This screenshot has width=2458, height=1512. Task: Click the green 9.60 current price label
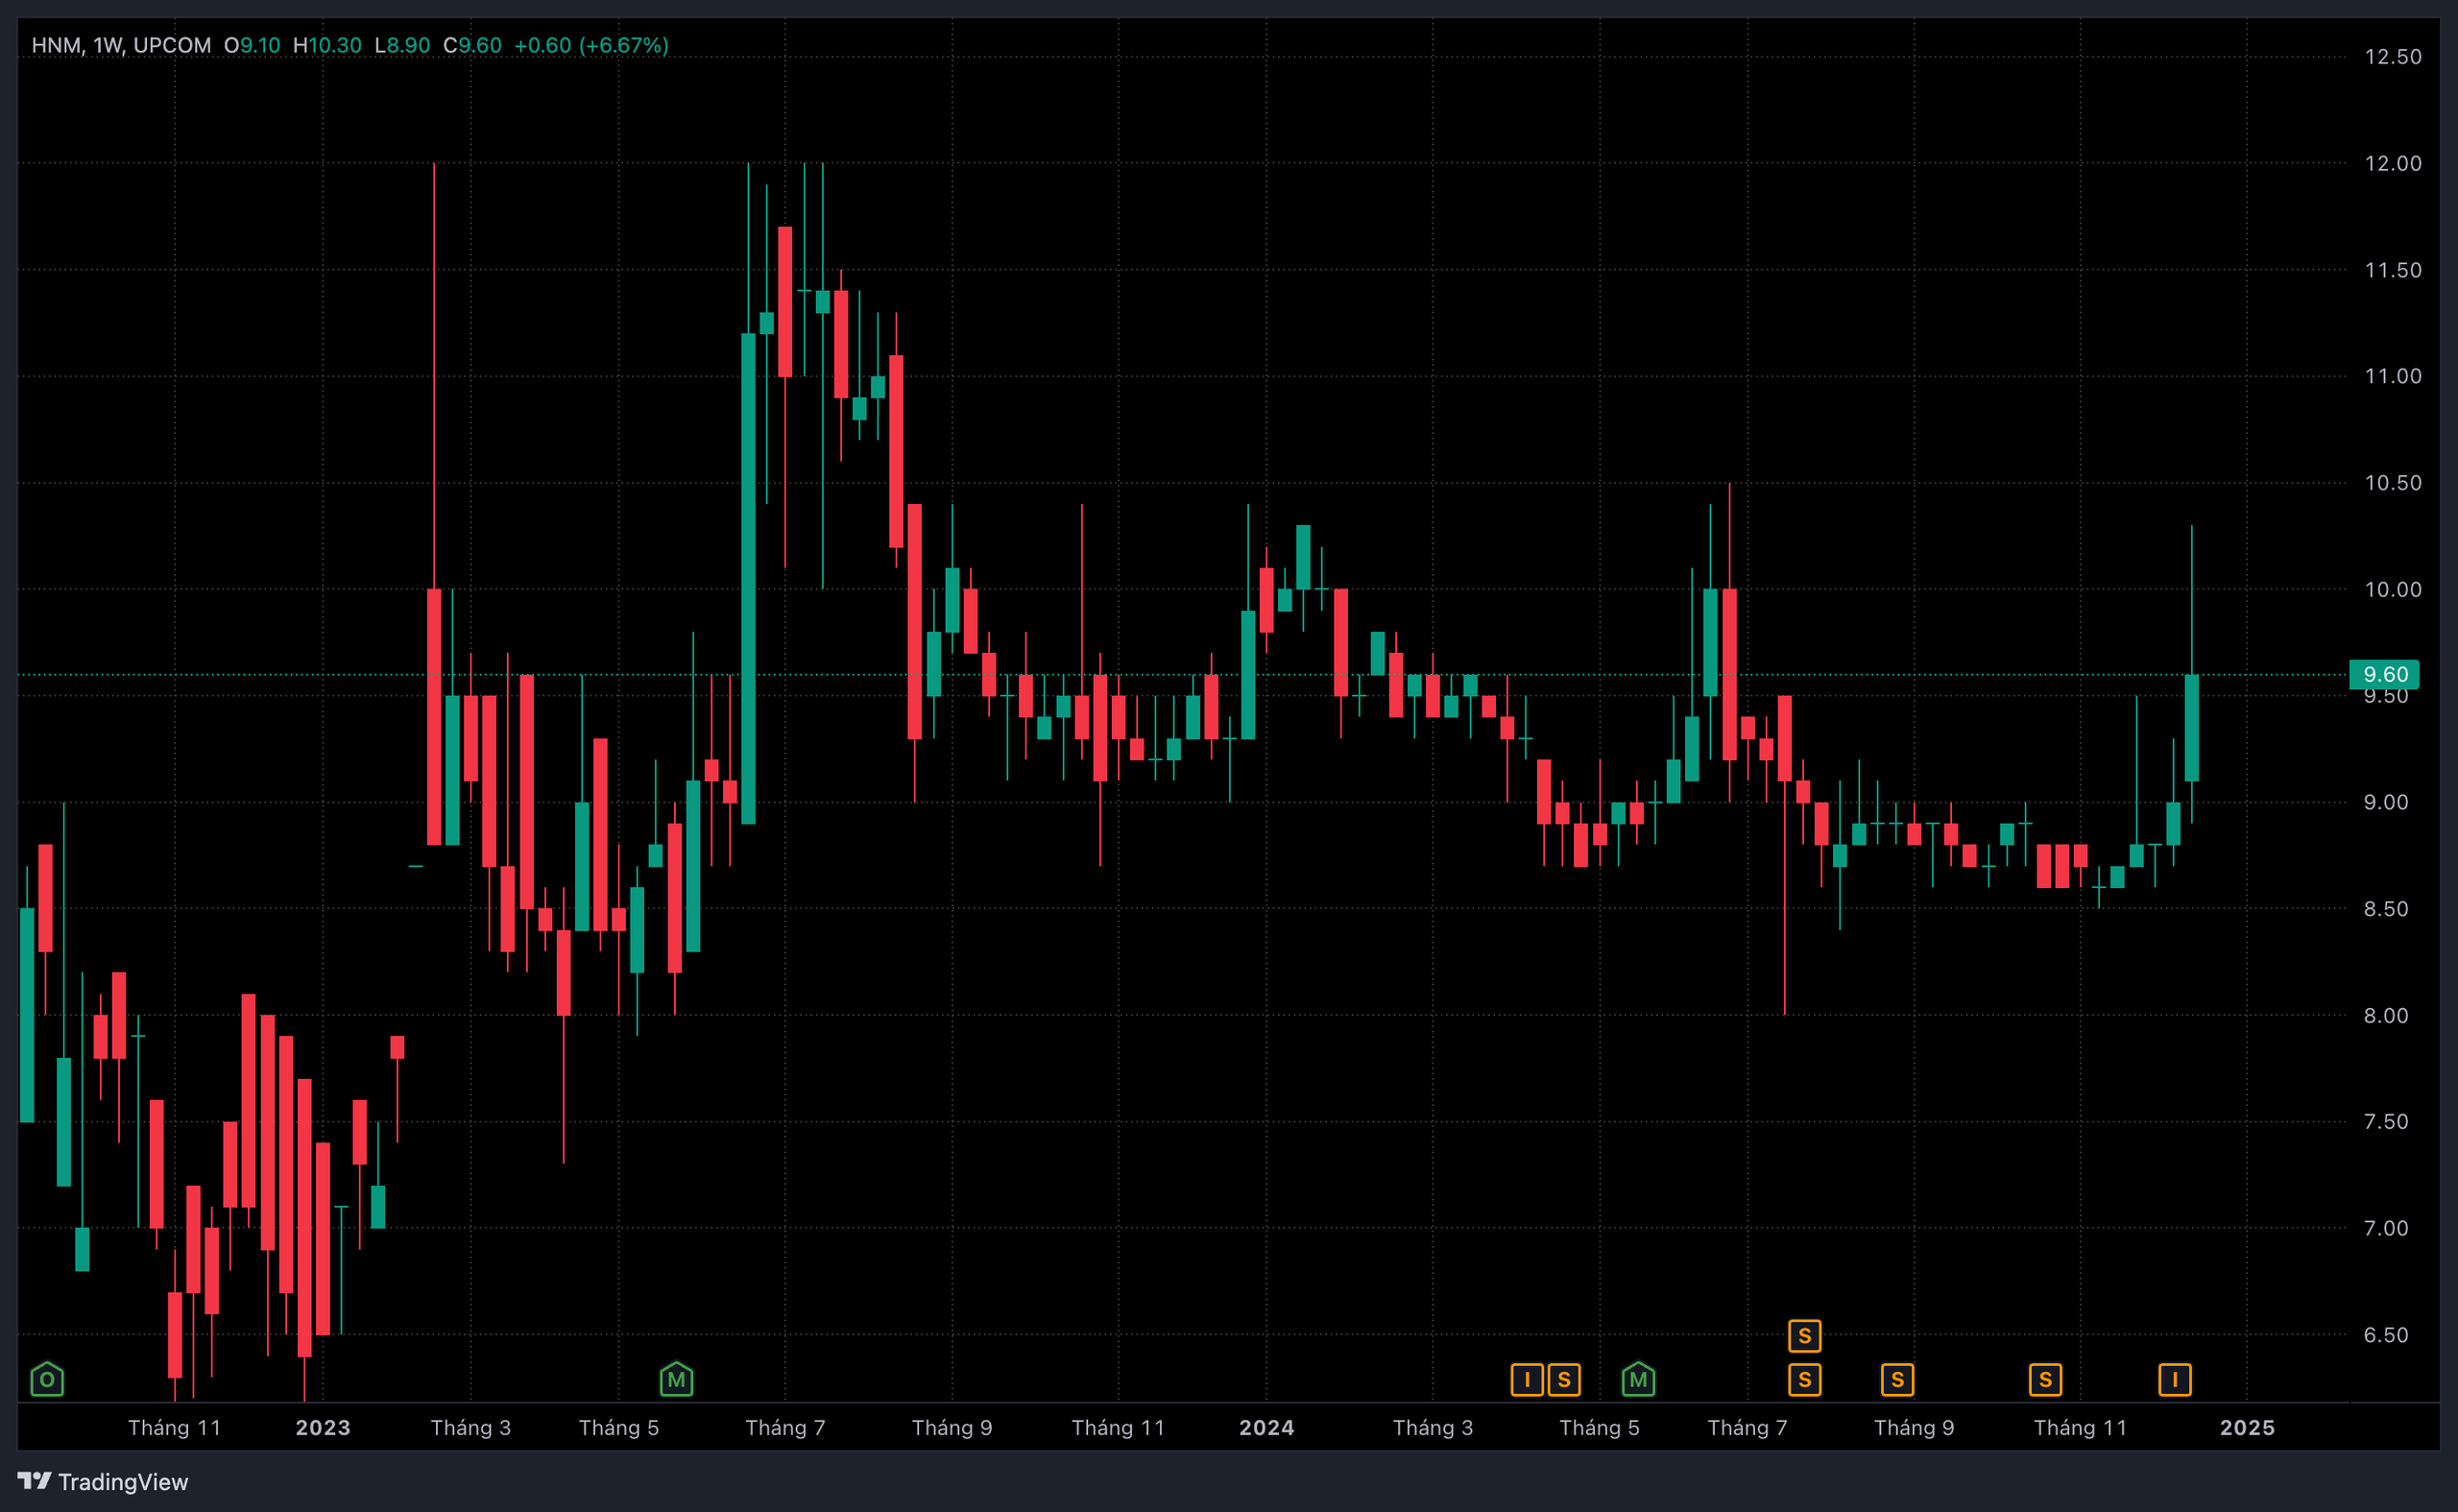tap(2384, 674)
